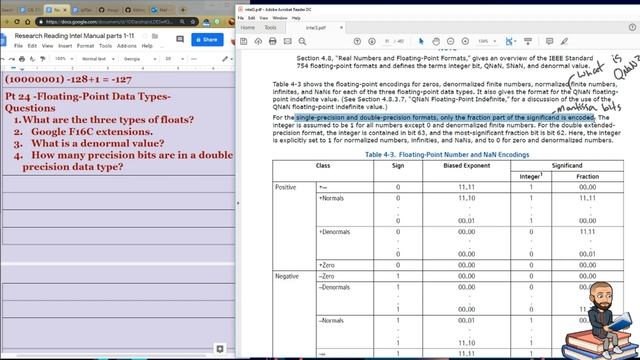Open the find text magnifier in Acrobat
The image size is (640, 360).
(302, 41)
